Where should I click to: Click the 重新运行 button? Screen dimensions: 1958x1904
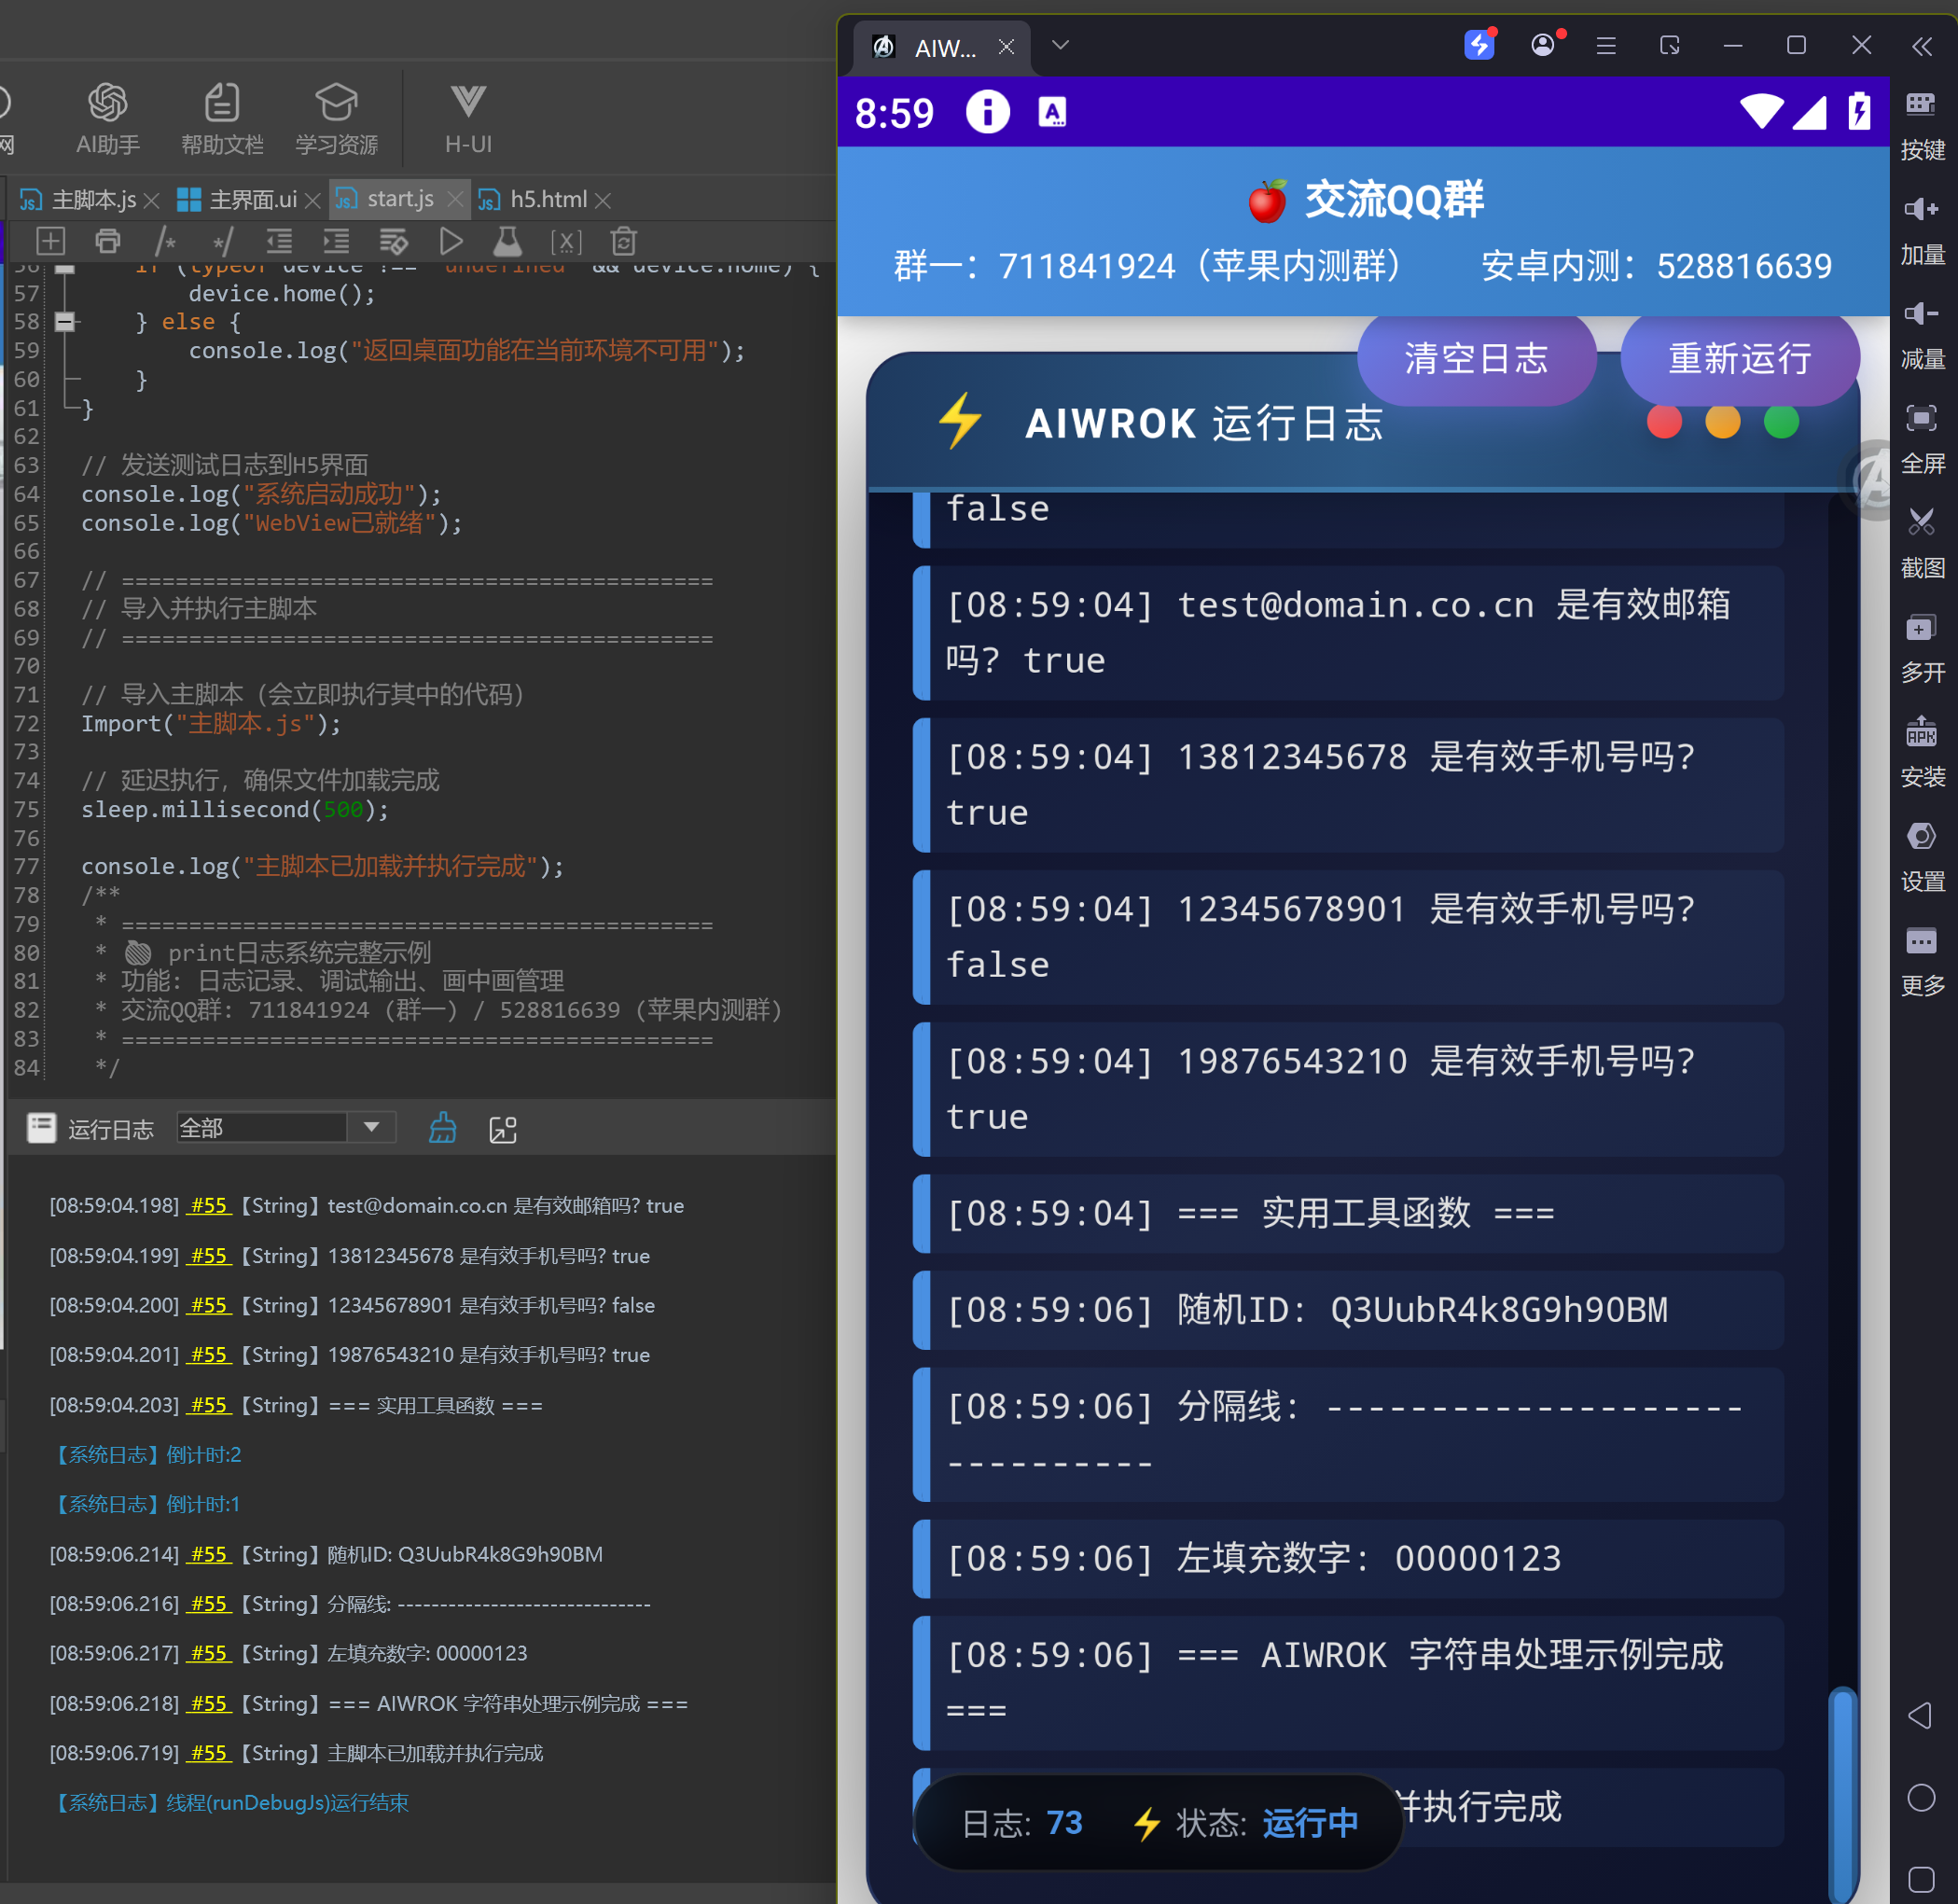(x=1740, y=359)
